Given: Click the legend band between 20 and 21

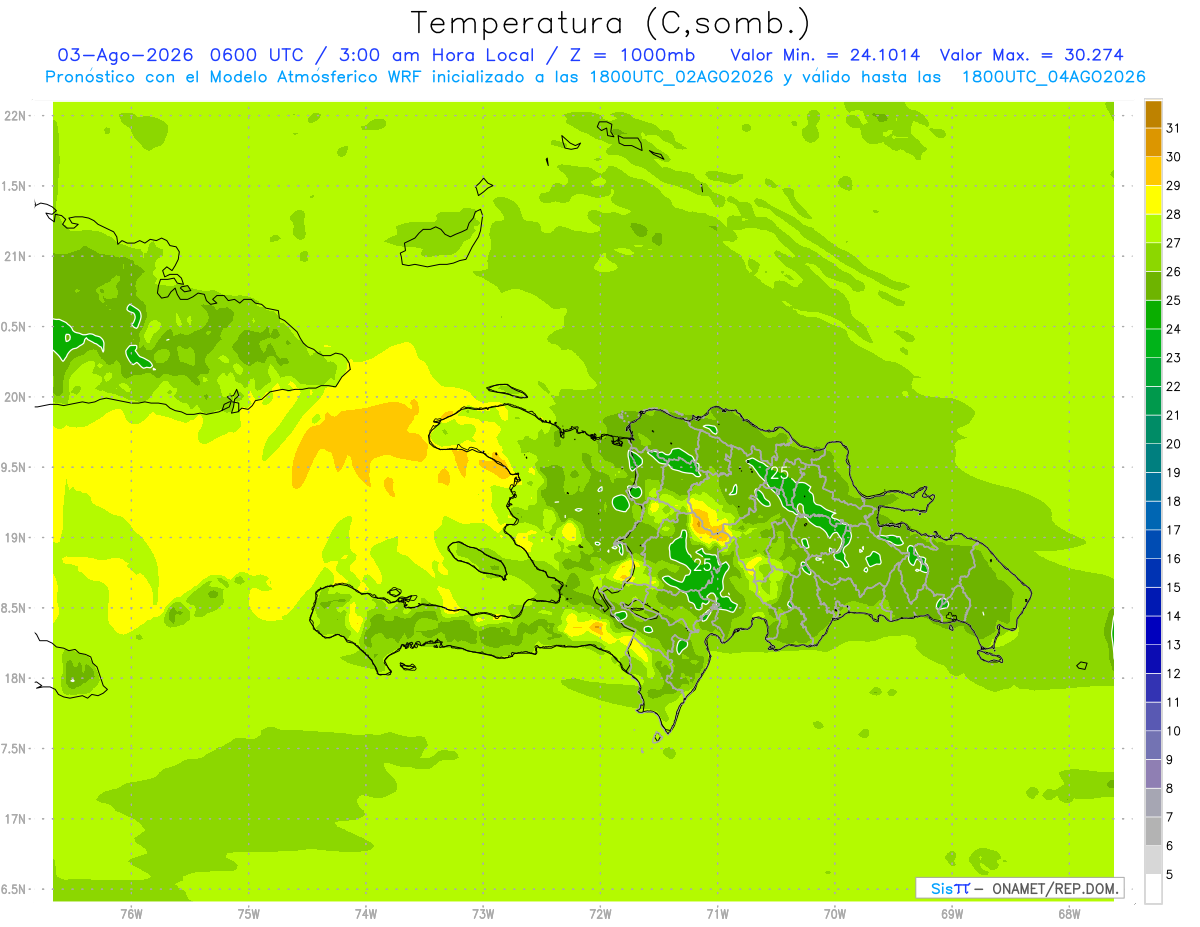Looking at the screenshot, I should tap(1153, 429).
